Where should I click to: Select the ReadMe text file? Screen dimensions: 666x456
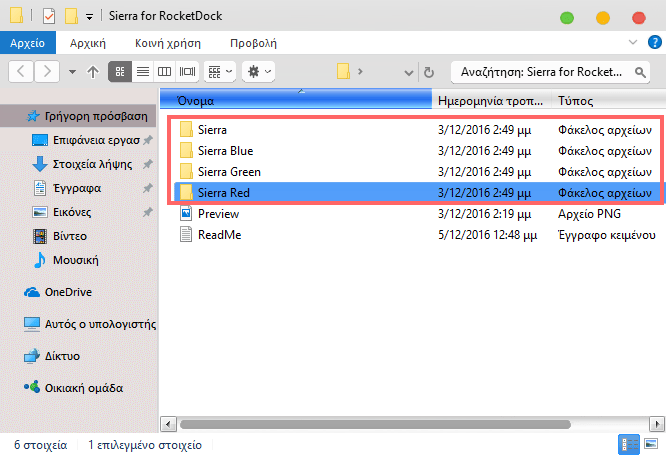(220, 235)
